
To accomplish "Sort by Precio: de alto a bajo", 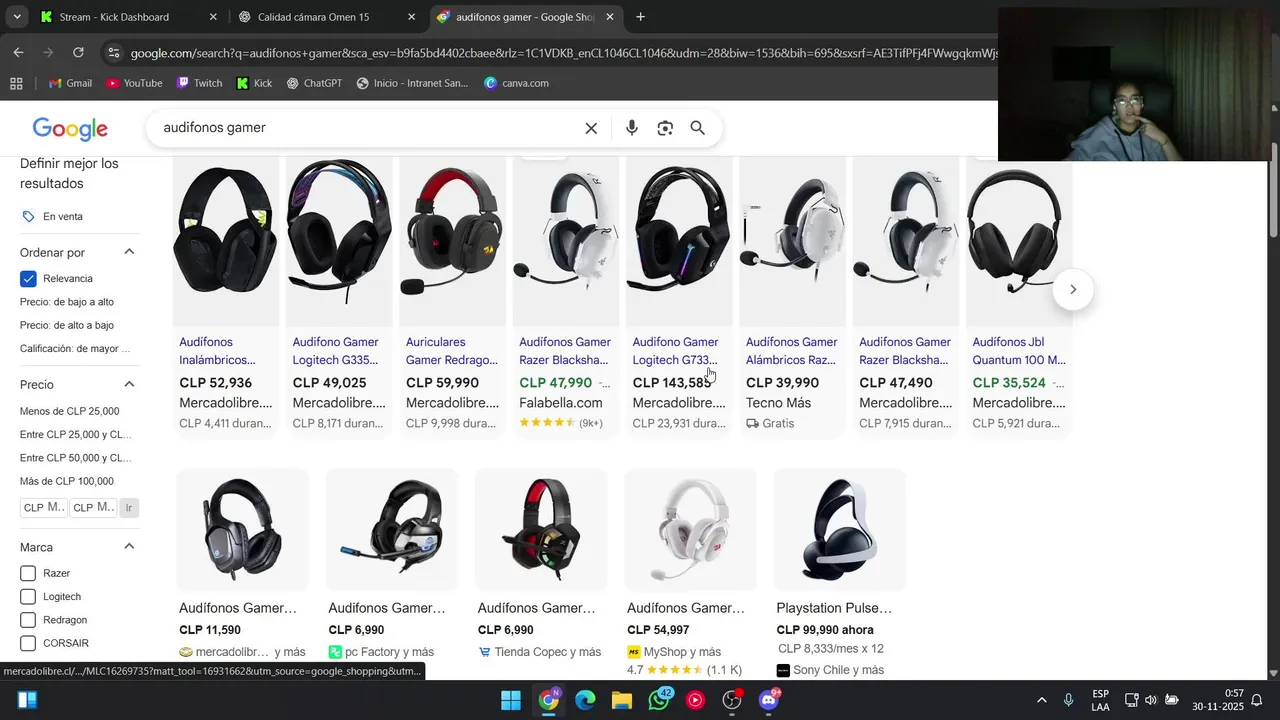I will pyautogui.click(x=67, y=325).
